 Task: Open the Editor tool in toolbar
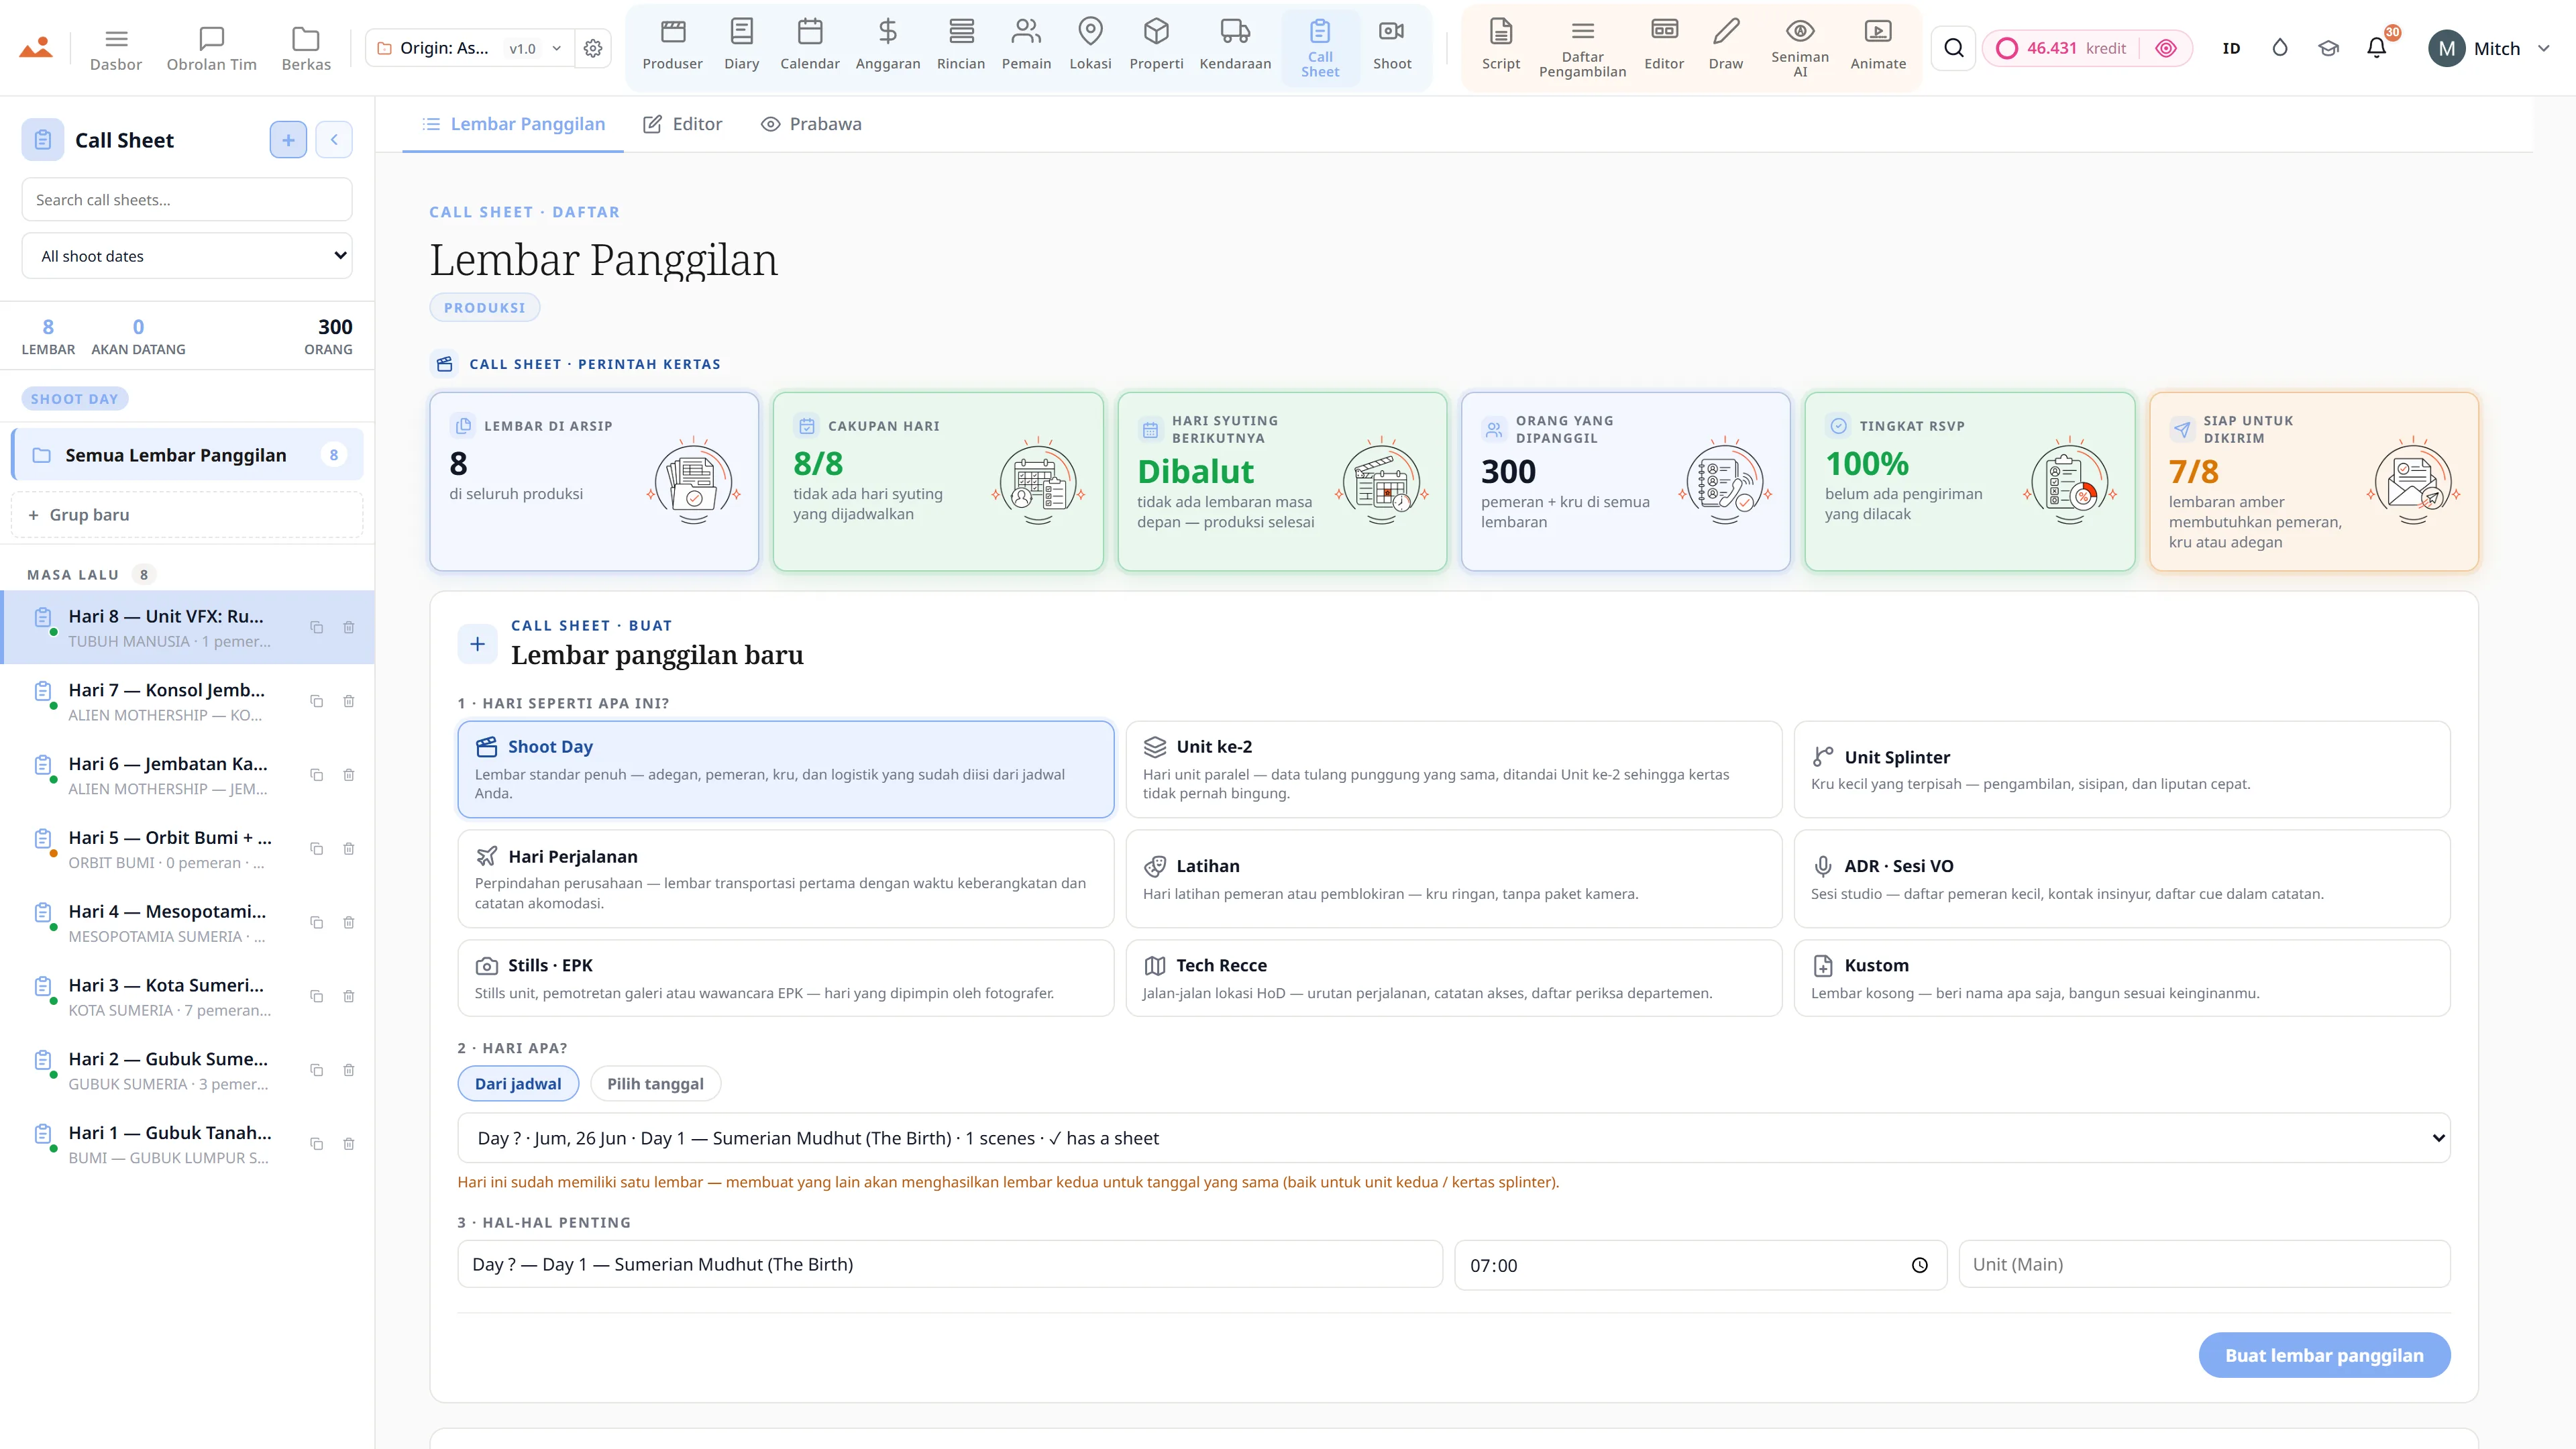pyautogui.click(x=1663, y=46)
